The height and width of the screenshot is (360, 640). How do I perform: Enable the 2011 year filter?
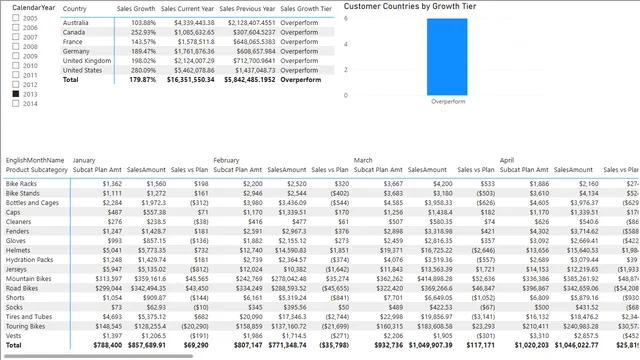[x=16, y=75]
